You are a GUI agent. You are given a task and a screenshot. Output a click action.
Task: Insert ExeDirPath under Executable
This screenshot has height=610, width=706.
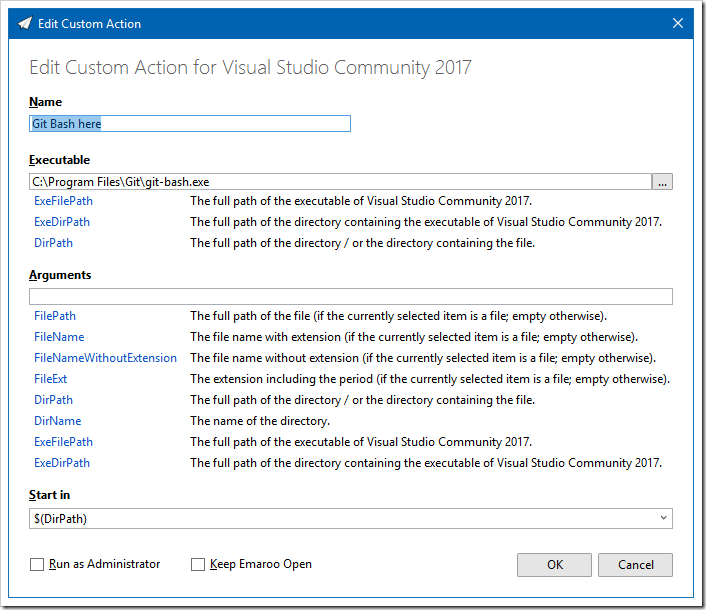tap(62, 222)
